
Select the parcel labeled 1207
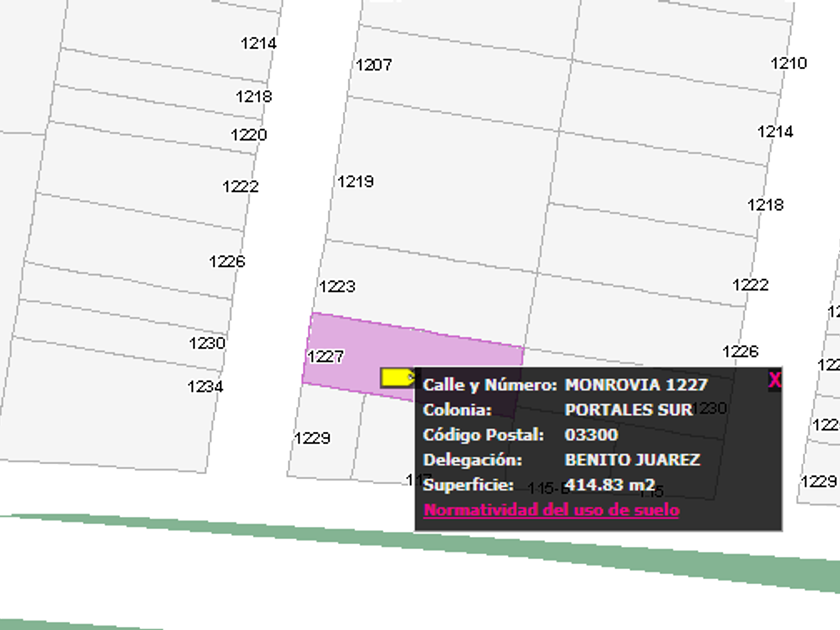374,65
